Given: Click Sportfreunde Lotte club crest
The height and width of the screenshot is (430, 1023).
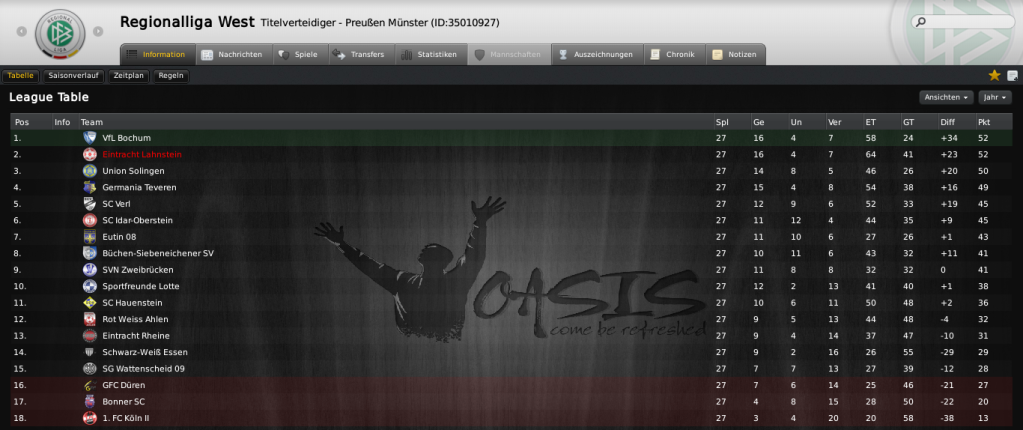Looking at the screenshot, I should (x=89, y=286).
